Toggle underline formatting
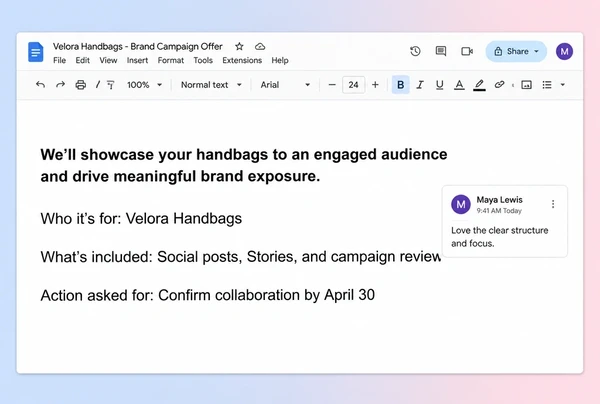Screen dimensions: 600x404 [440, 85]
